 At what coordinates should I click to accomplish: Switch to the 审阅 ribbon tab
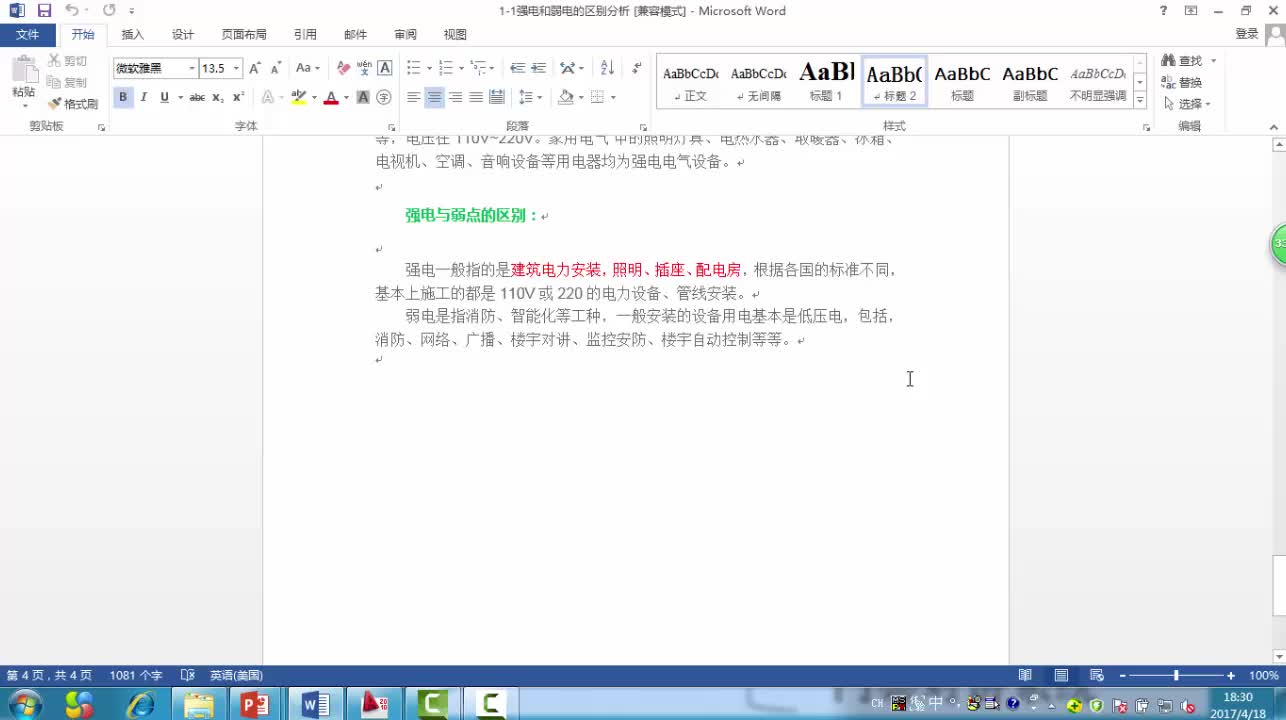coord(405,34)
